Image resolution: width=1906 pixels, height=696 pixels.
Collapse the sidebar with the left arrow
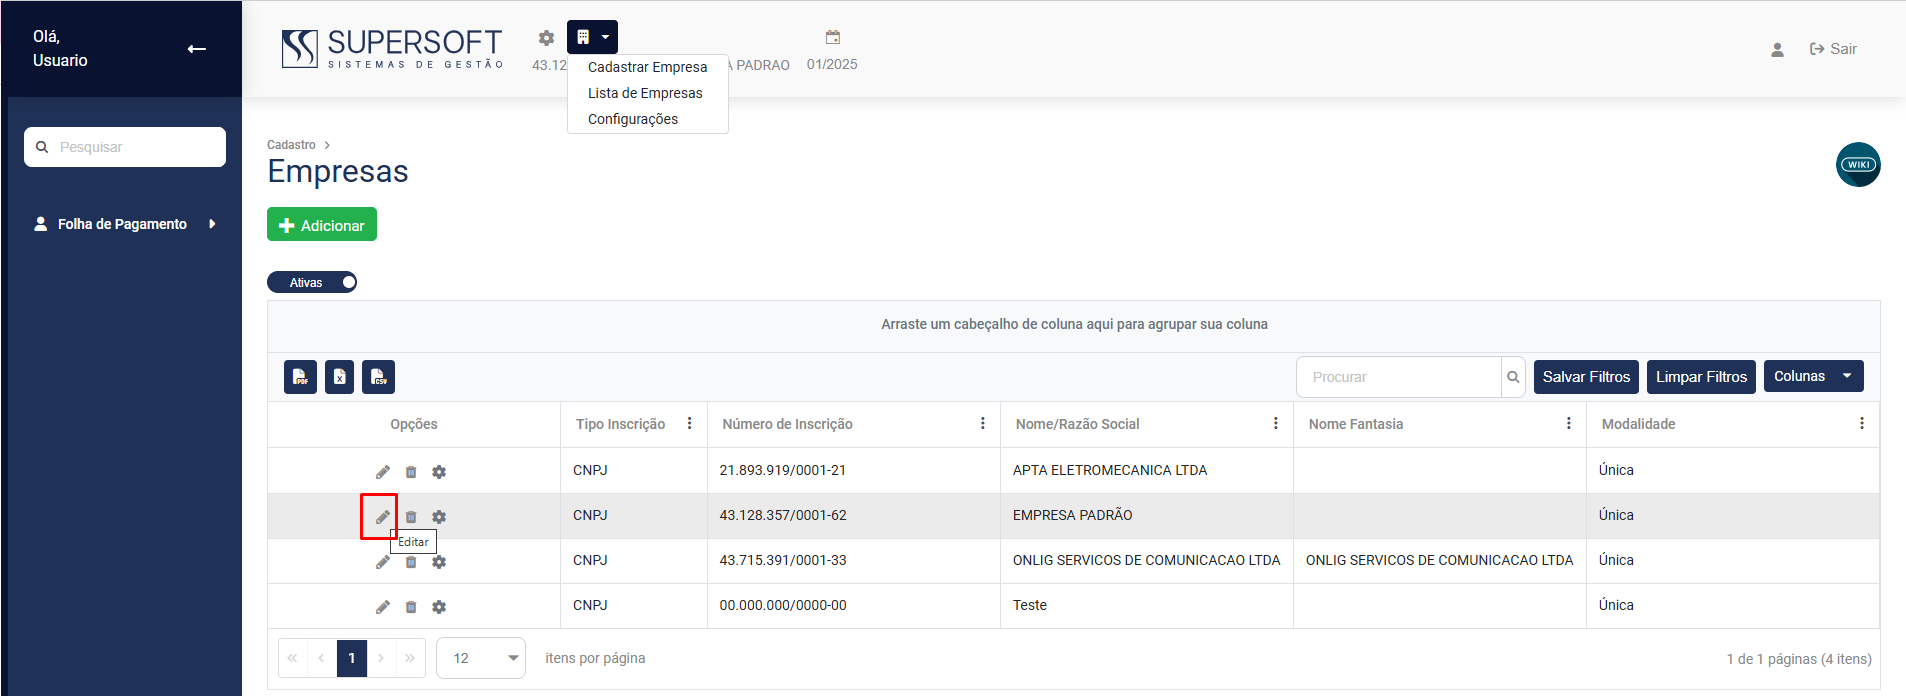[197, 49]
